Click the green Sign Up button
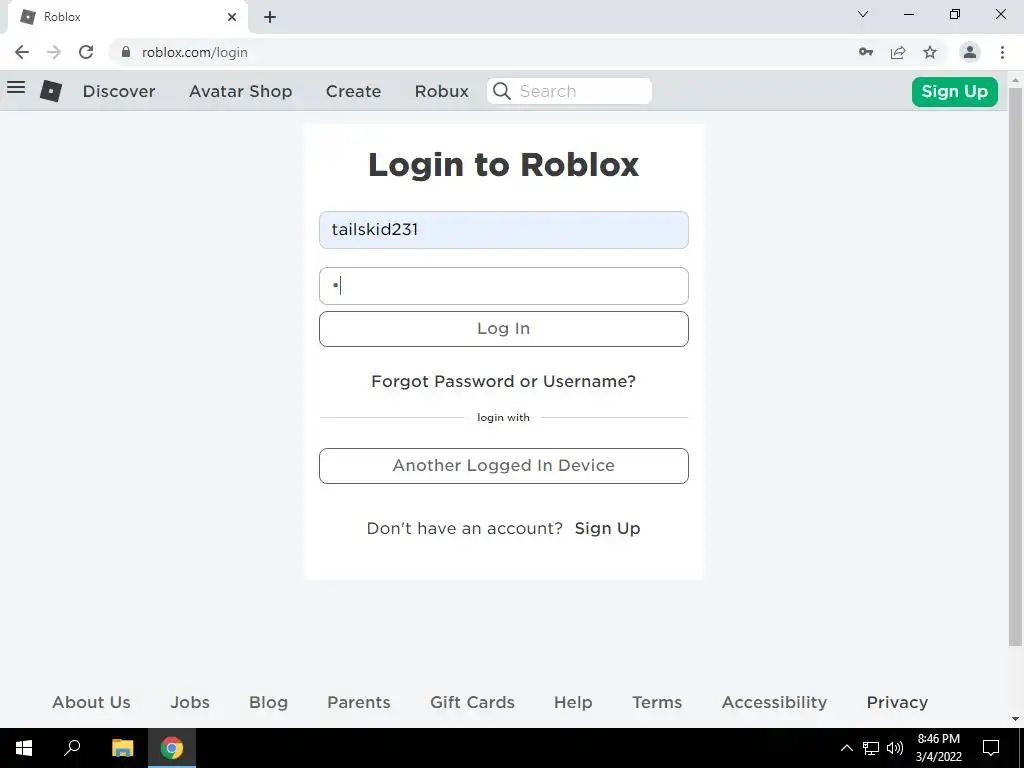 pos(954,91)
